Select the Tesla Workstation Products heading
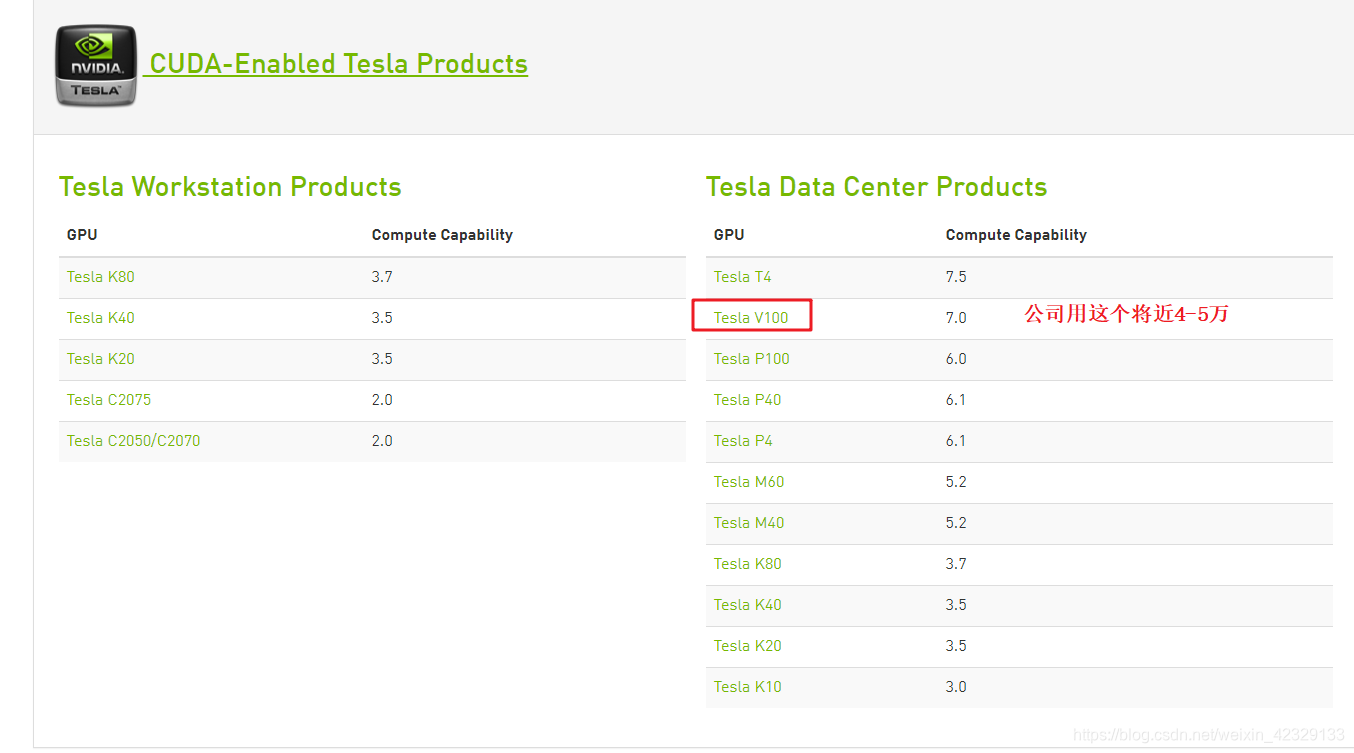 230,187
